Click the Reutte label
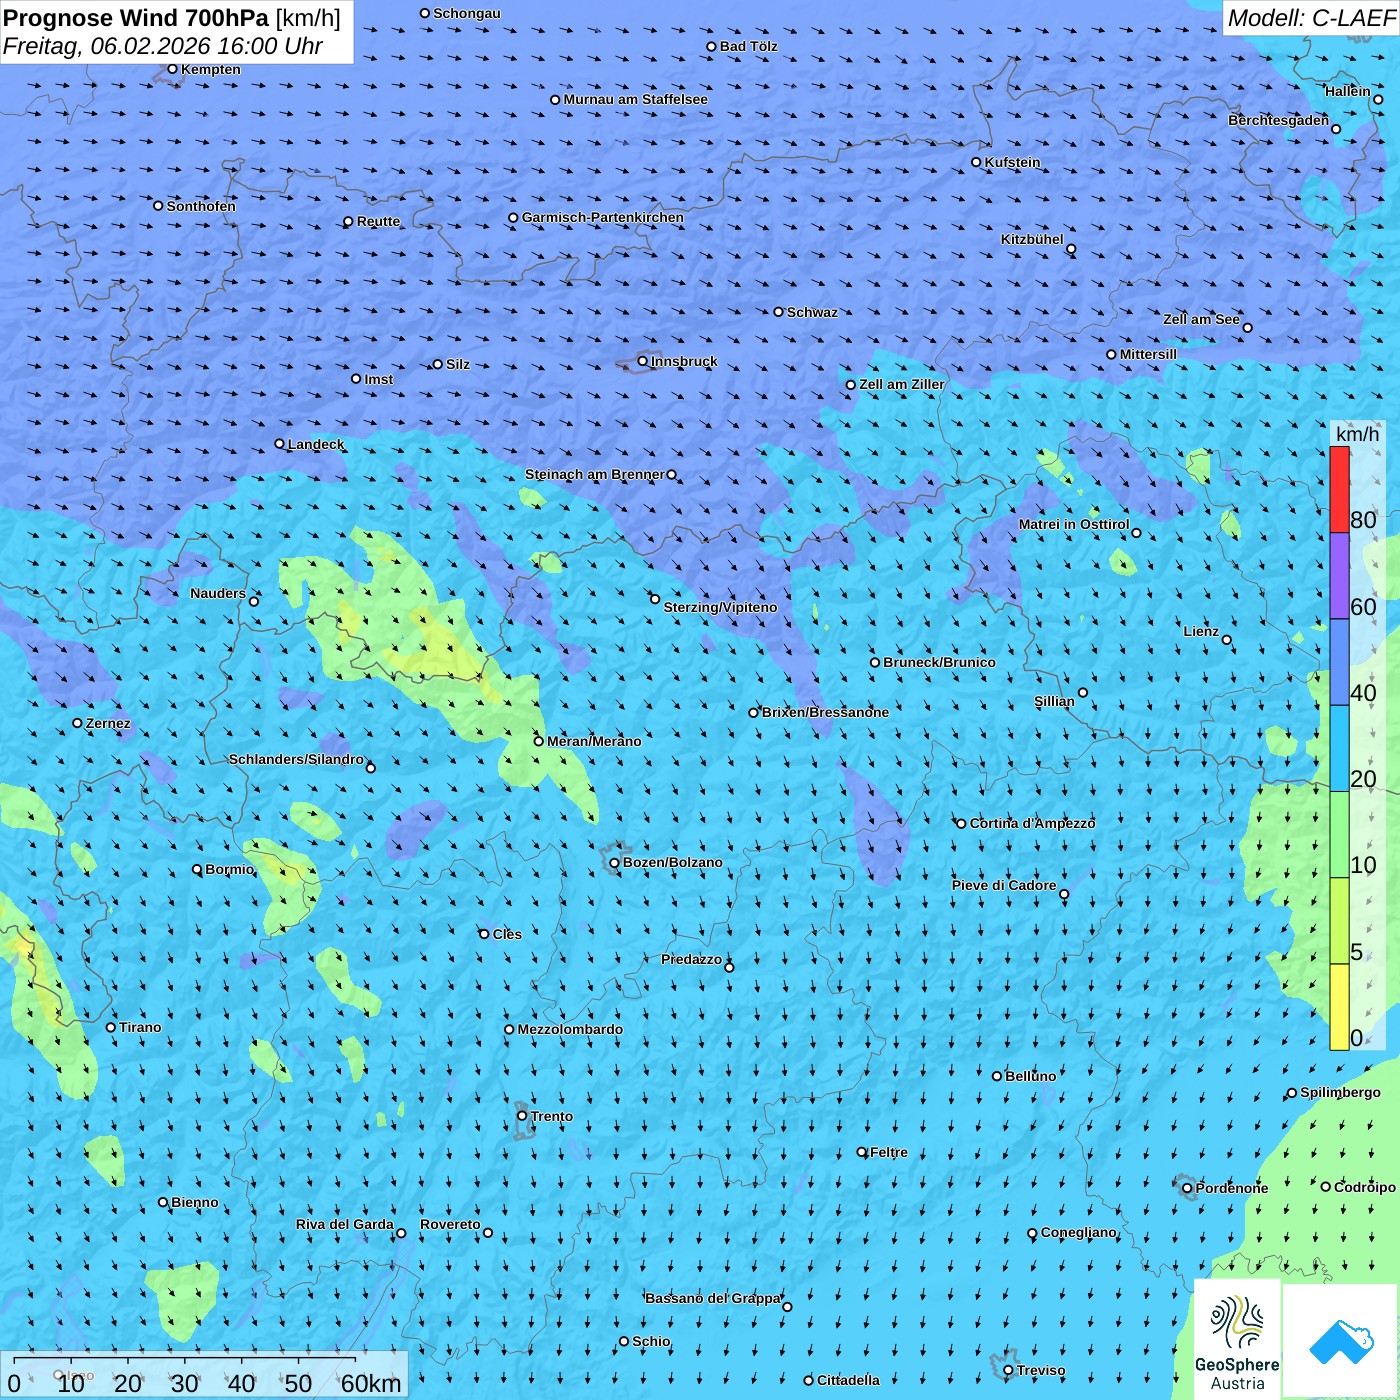Image resolution: width=1400 pixels, height=1400 pixels. pos(378,221)
